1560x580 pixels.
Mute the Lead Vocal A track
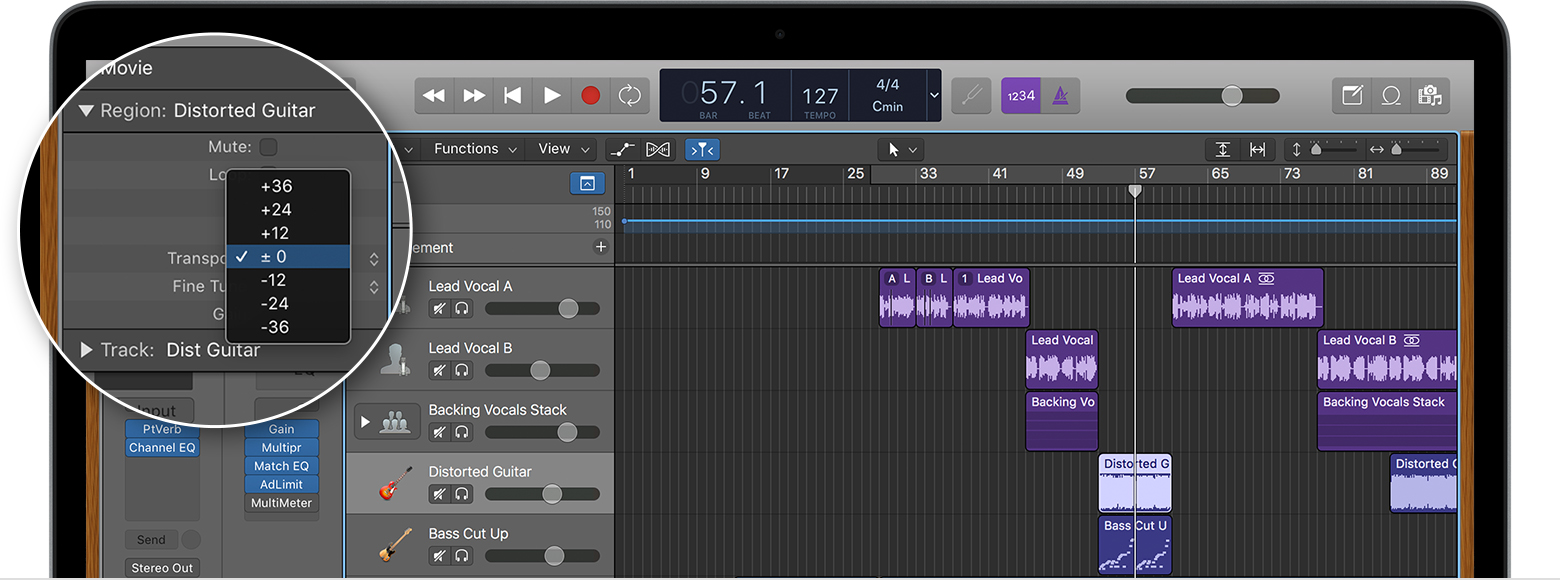439,309
